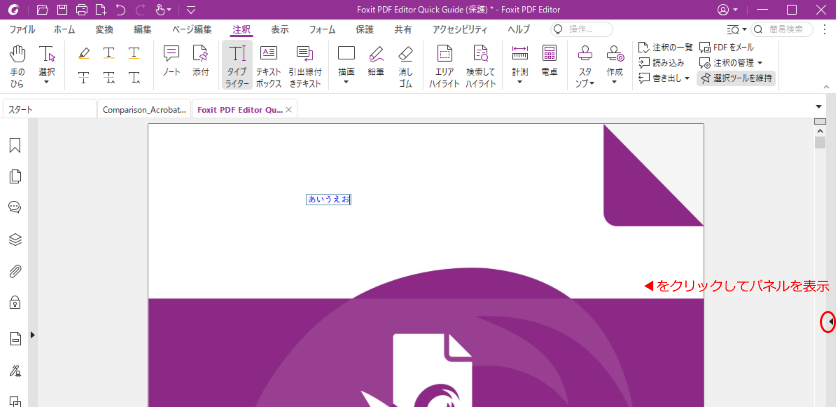Open the Security lock panel
The width and height of the screenshot is (836, 407).
click(15, 302)
